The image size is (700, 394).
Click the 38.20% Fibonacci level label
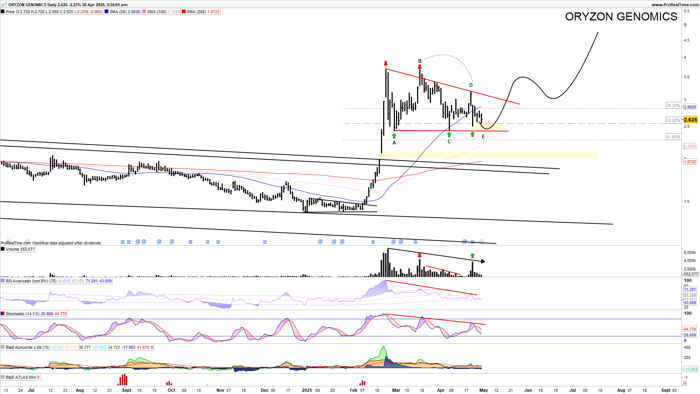point(673,106)
